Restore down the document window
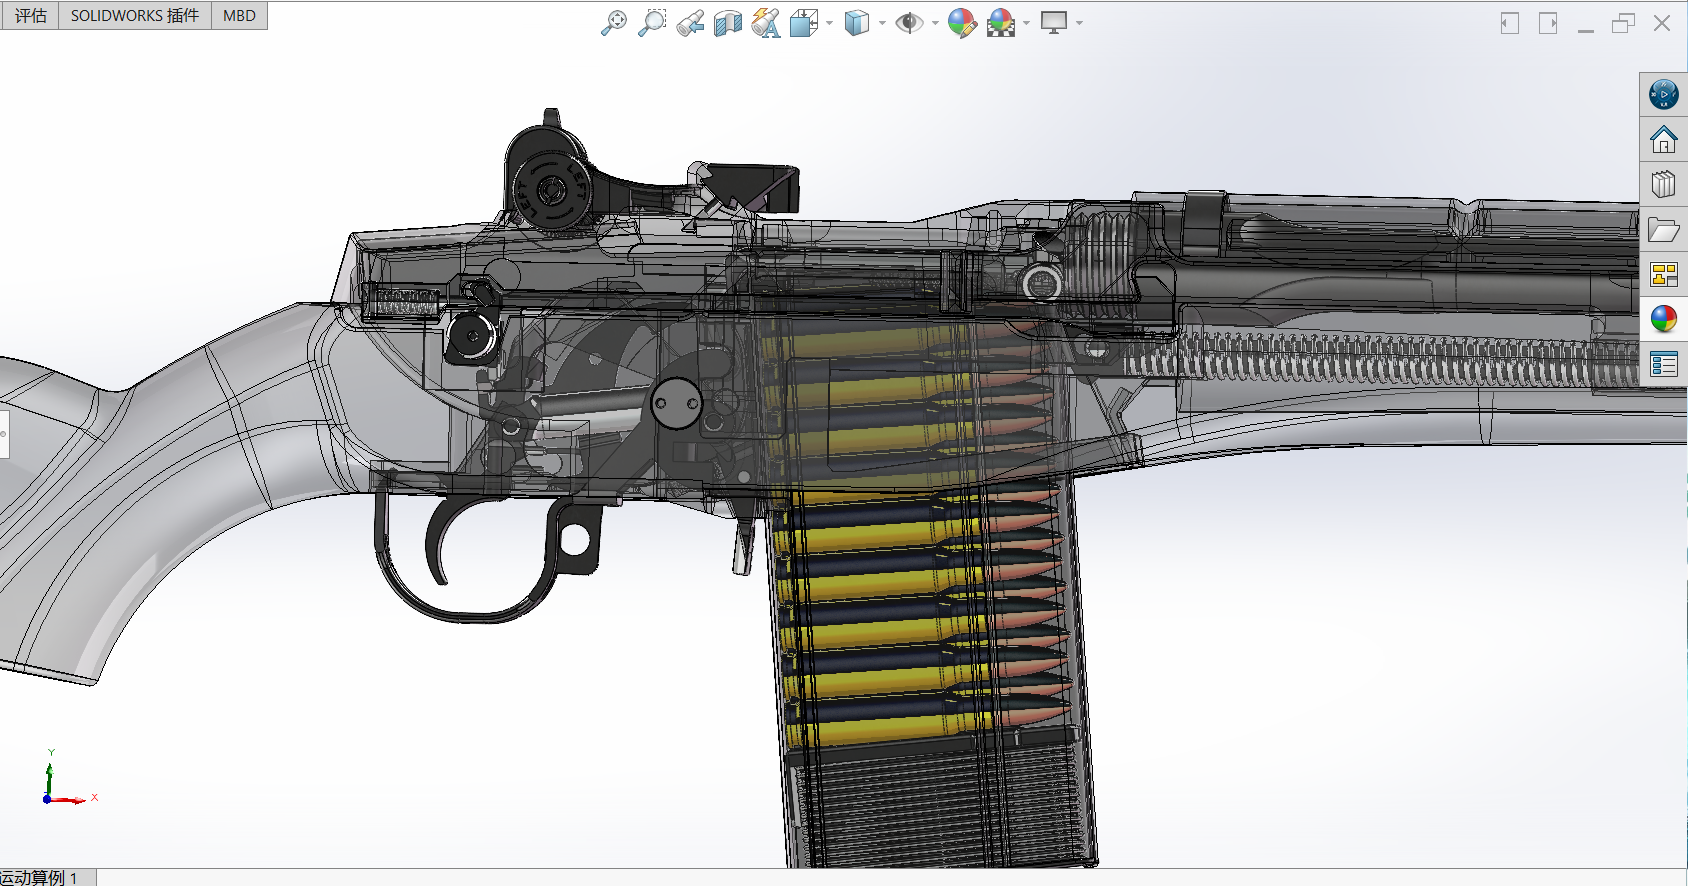 point(1623,23)
